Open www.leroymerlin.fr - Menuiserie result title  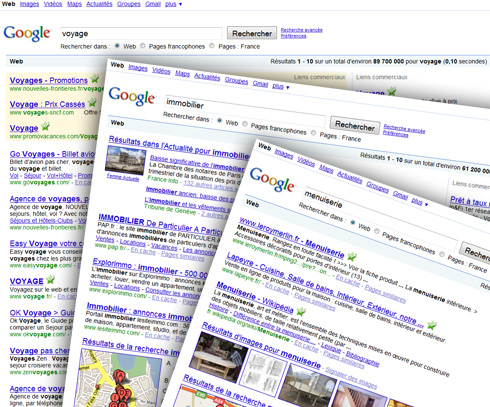click(x=292, y=238)
